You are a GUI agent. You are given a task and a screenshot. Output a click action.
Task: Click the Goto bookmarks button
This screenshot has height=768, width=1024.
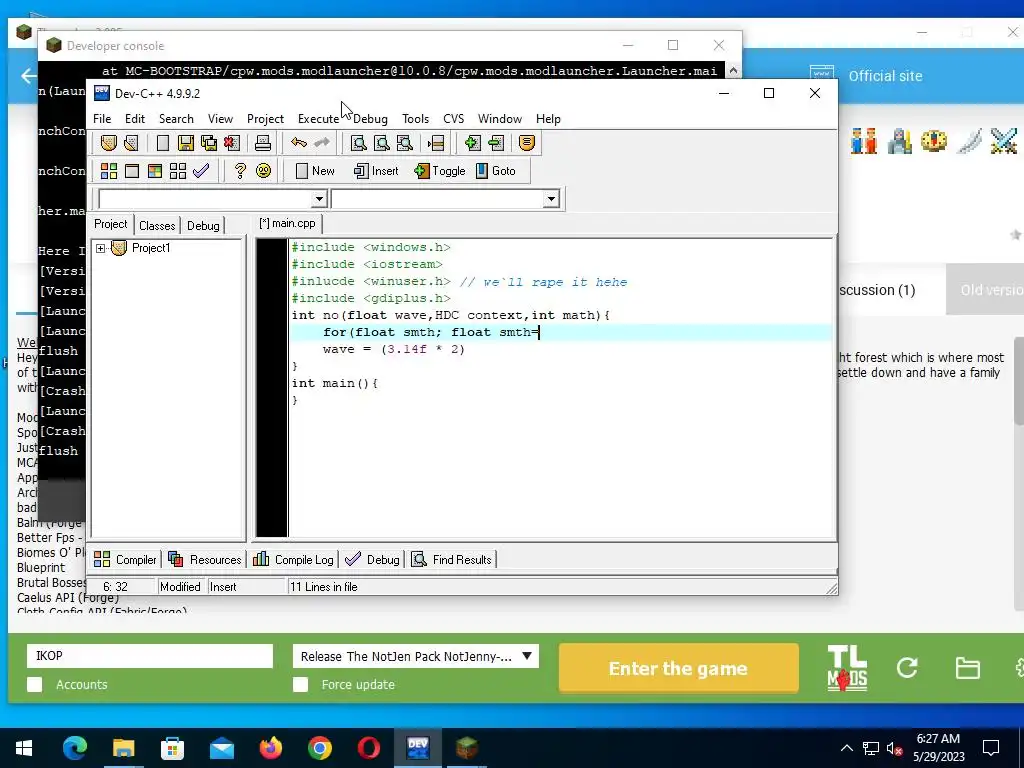[x=496, y=171]
